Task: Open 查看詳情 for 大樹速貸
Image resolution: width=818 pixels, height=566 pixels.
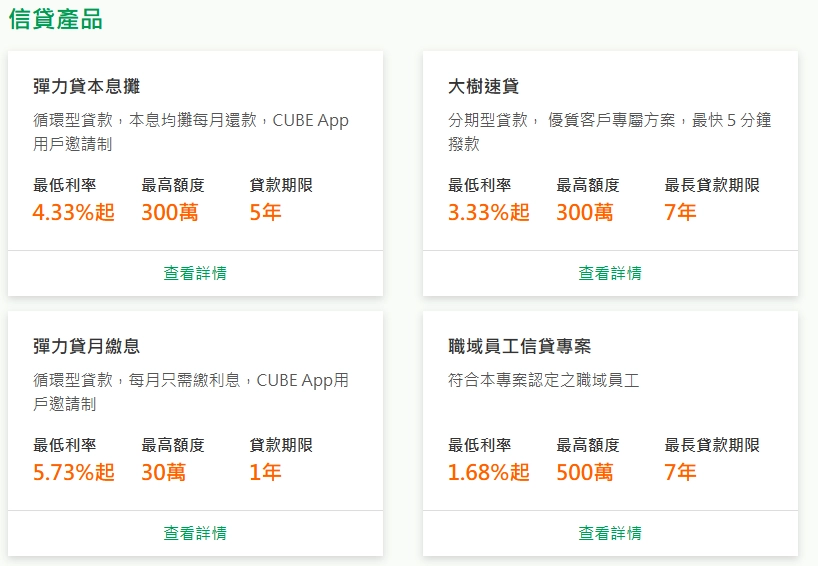Action: click(x=610, y=273)
